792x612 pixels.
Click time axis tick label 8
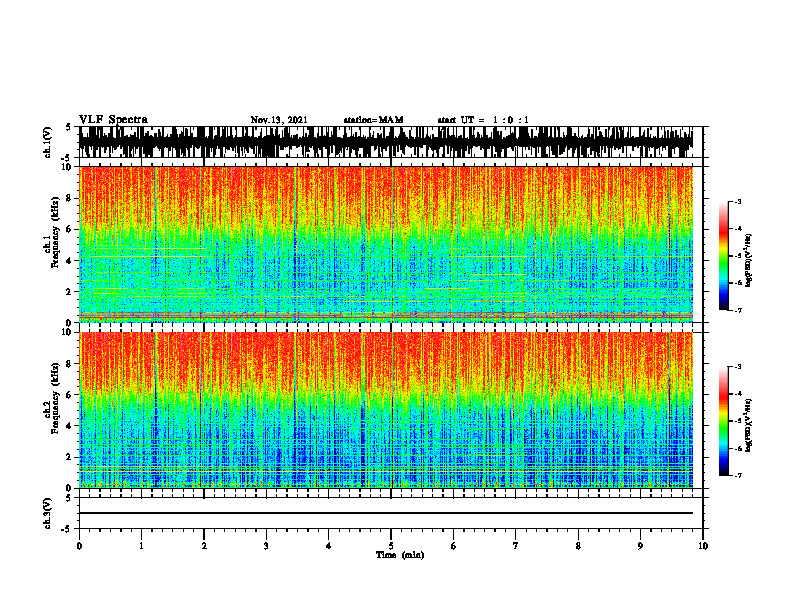point(578,546)
